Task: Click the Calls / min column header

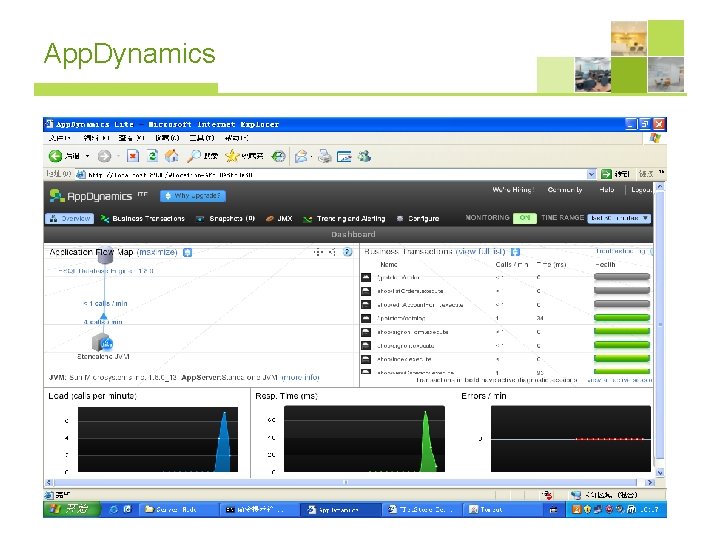Action: [x=511, y=264]
